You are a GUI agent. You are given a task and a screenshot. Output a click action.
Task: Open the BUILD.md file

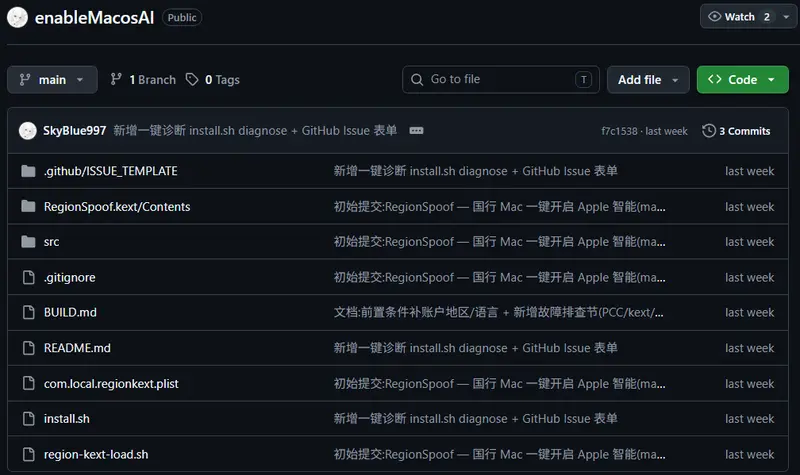pyautogui.click(x=70, y=312)
